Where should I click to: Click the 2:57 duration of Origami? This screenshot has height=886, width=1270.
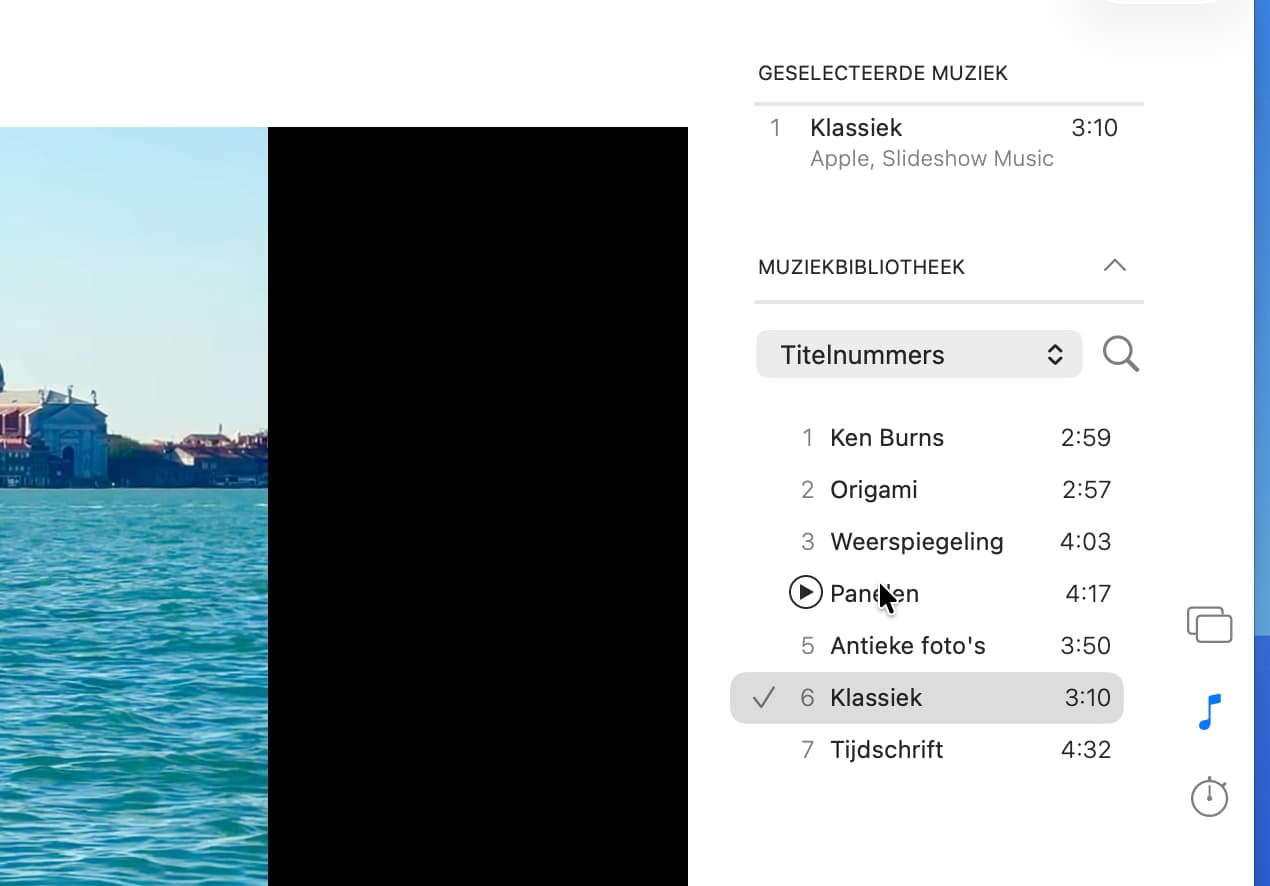[x=1087, y=490]
